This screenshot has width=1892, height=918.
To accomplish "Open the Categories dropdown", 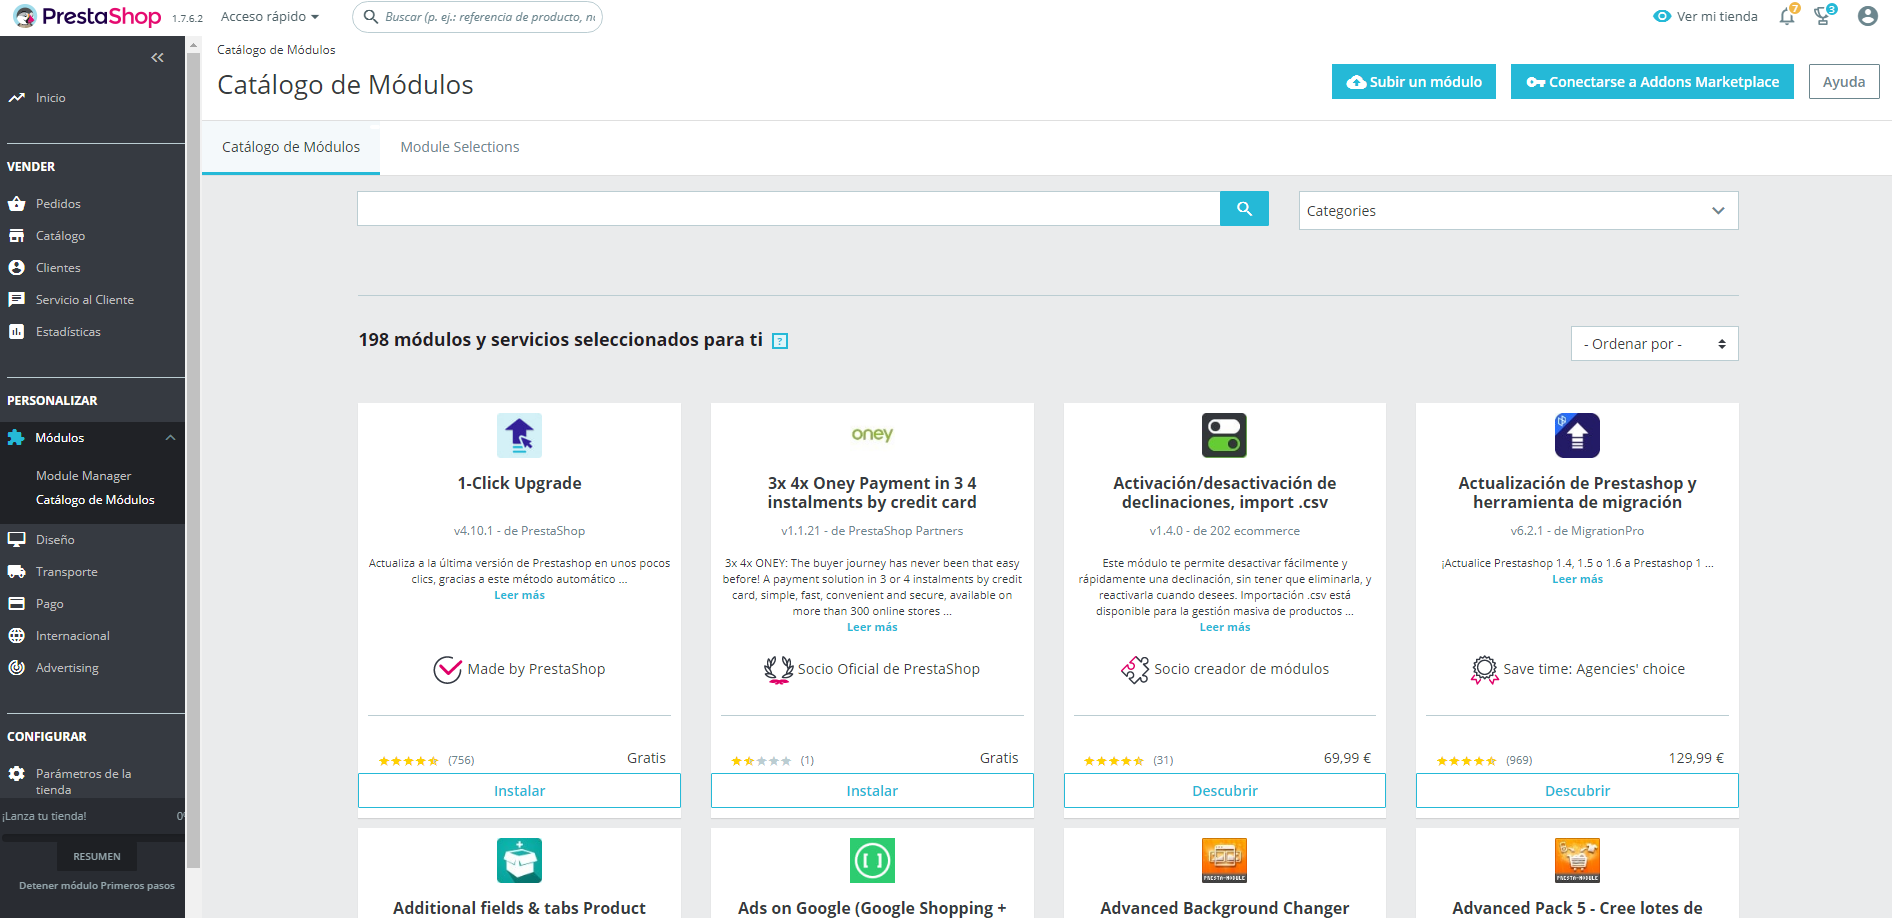I will coord(1517,210).
